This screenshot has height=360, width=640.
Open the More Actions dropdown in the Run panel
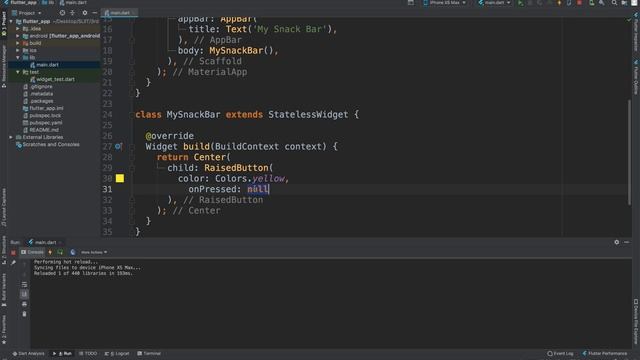[x=94, y=252]
